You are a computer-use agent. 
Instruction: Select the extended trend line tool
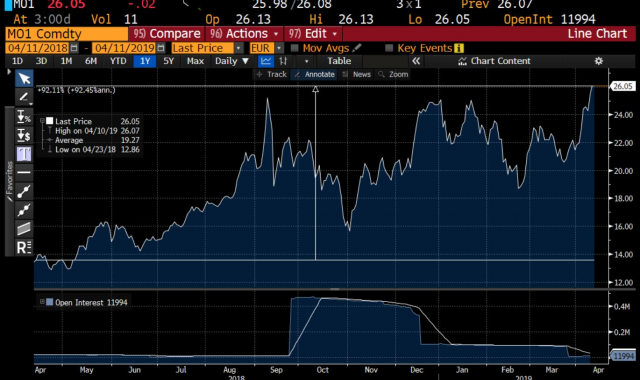[x=24, y=210]
